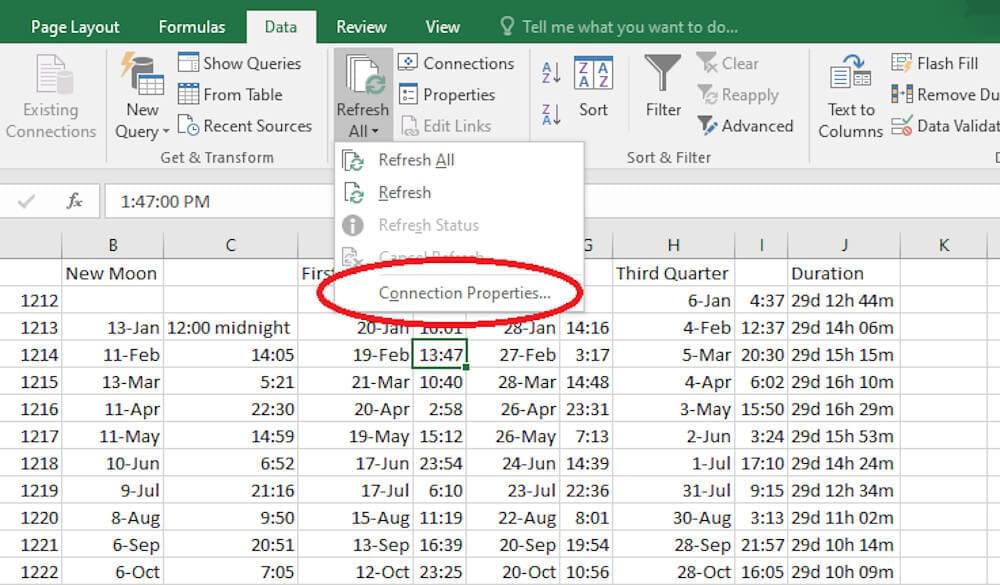
Task: Click the Advanced filter button
Action: point(745,126)
